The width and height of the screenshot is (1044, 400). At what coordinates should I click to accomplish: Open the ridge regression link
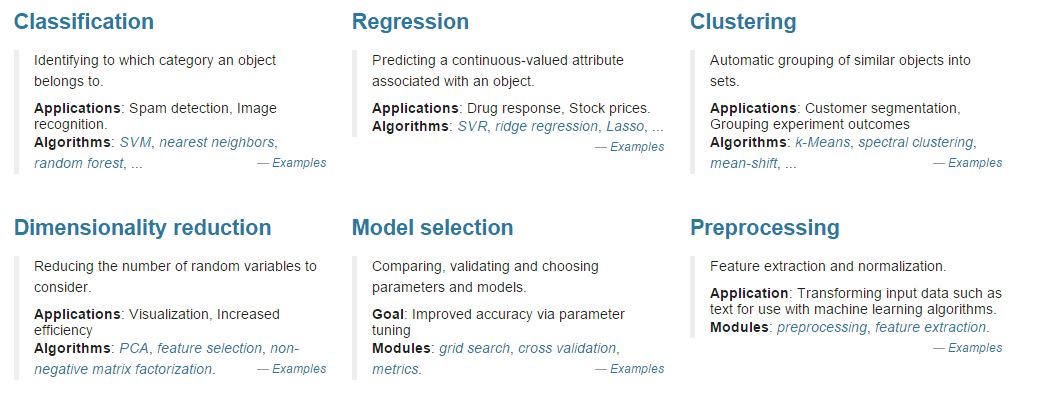546,126
